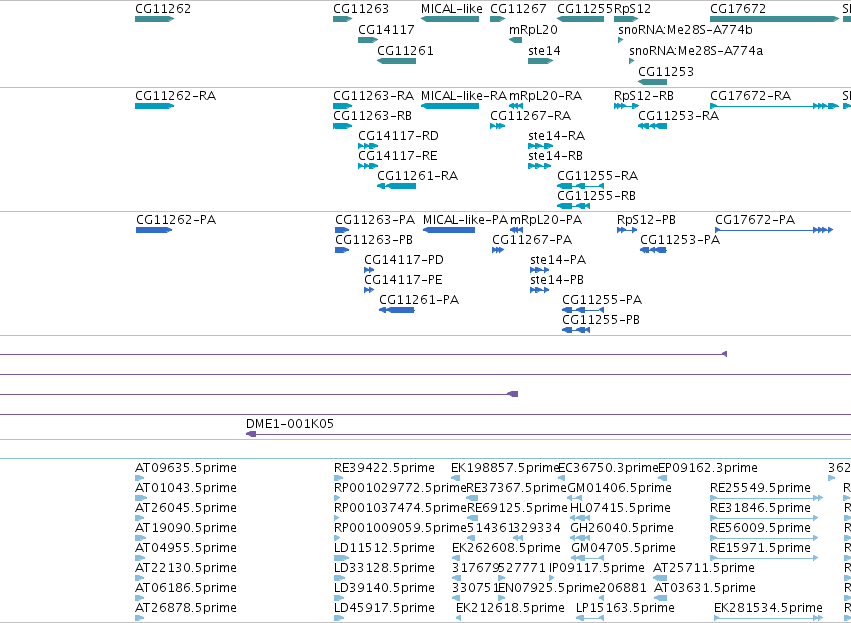Select the ste14 gene feature
This screenshot has width=851, height=623.
(541, 61)
